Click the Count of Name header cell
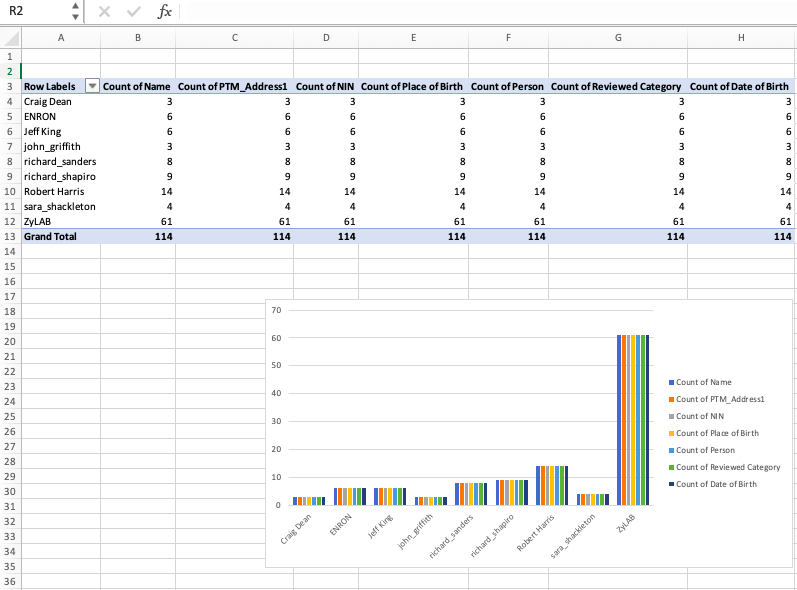Screen dimensions: 797x590 138,86
